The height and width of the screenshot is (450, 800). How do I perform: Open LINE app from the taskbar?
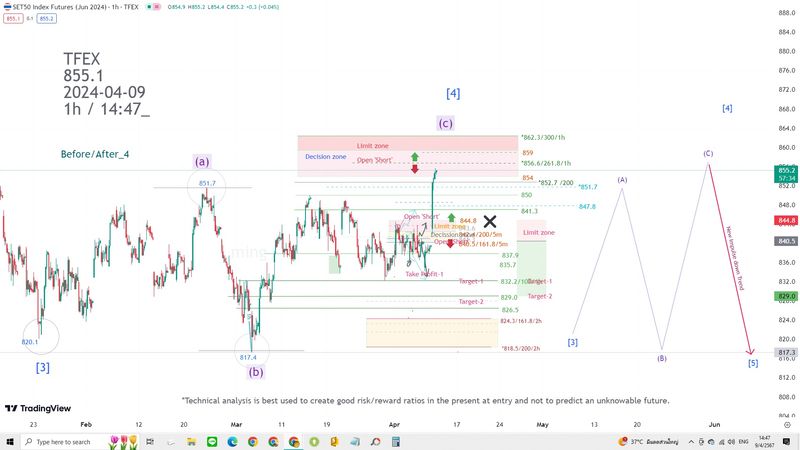click(x=213, y=441)
